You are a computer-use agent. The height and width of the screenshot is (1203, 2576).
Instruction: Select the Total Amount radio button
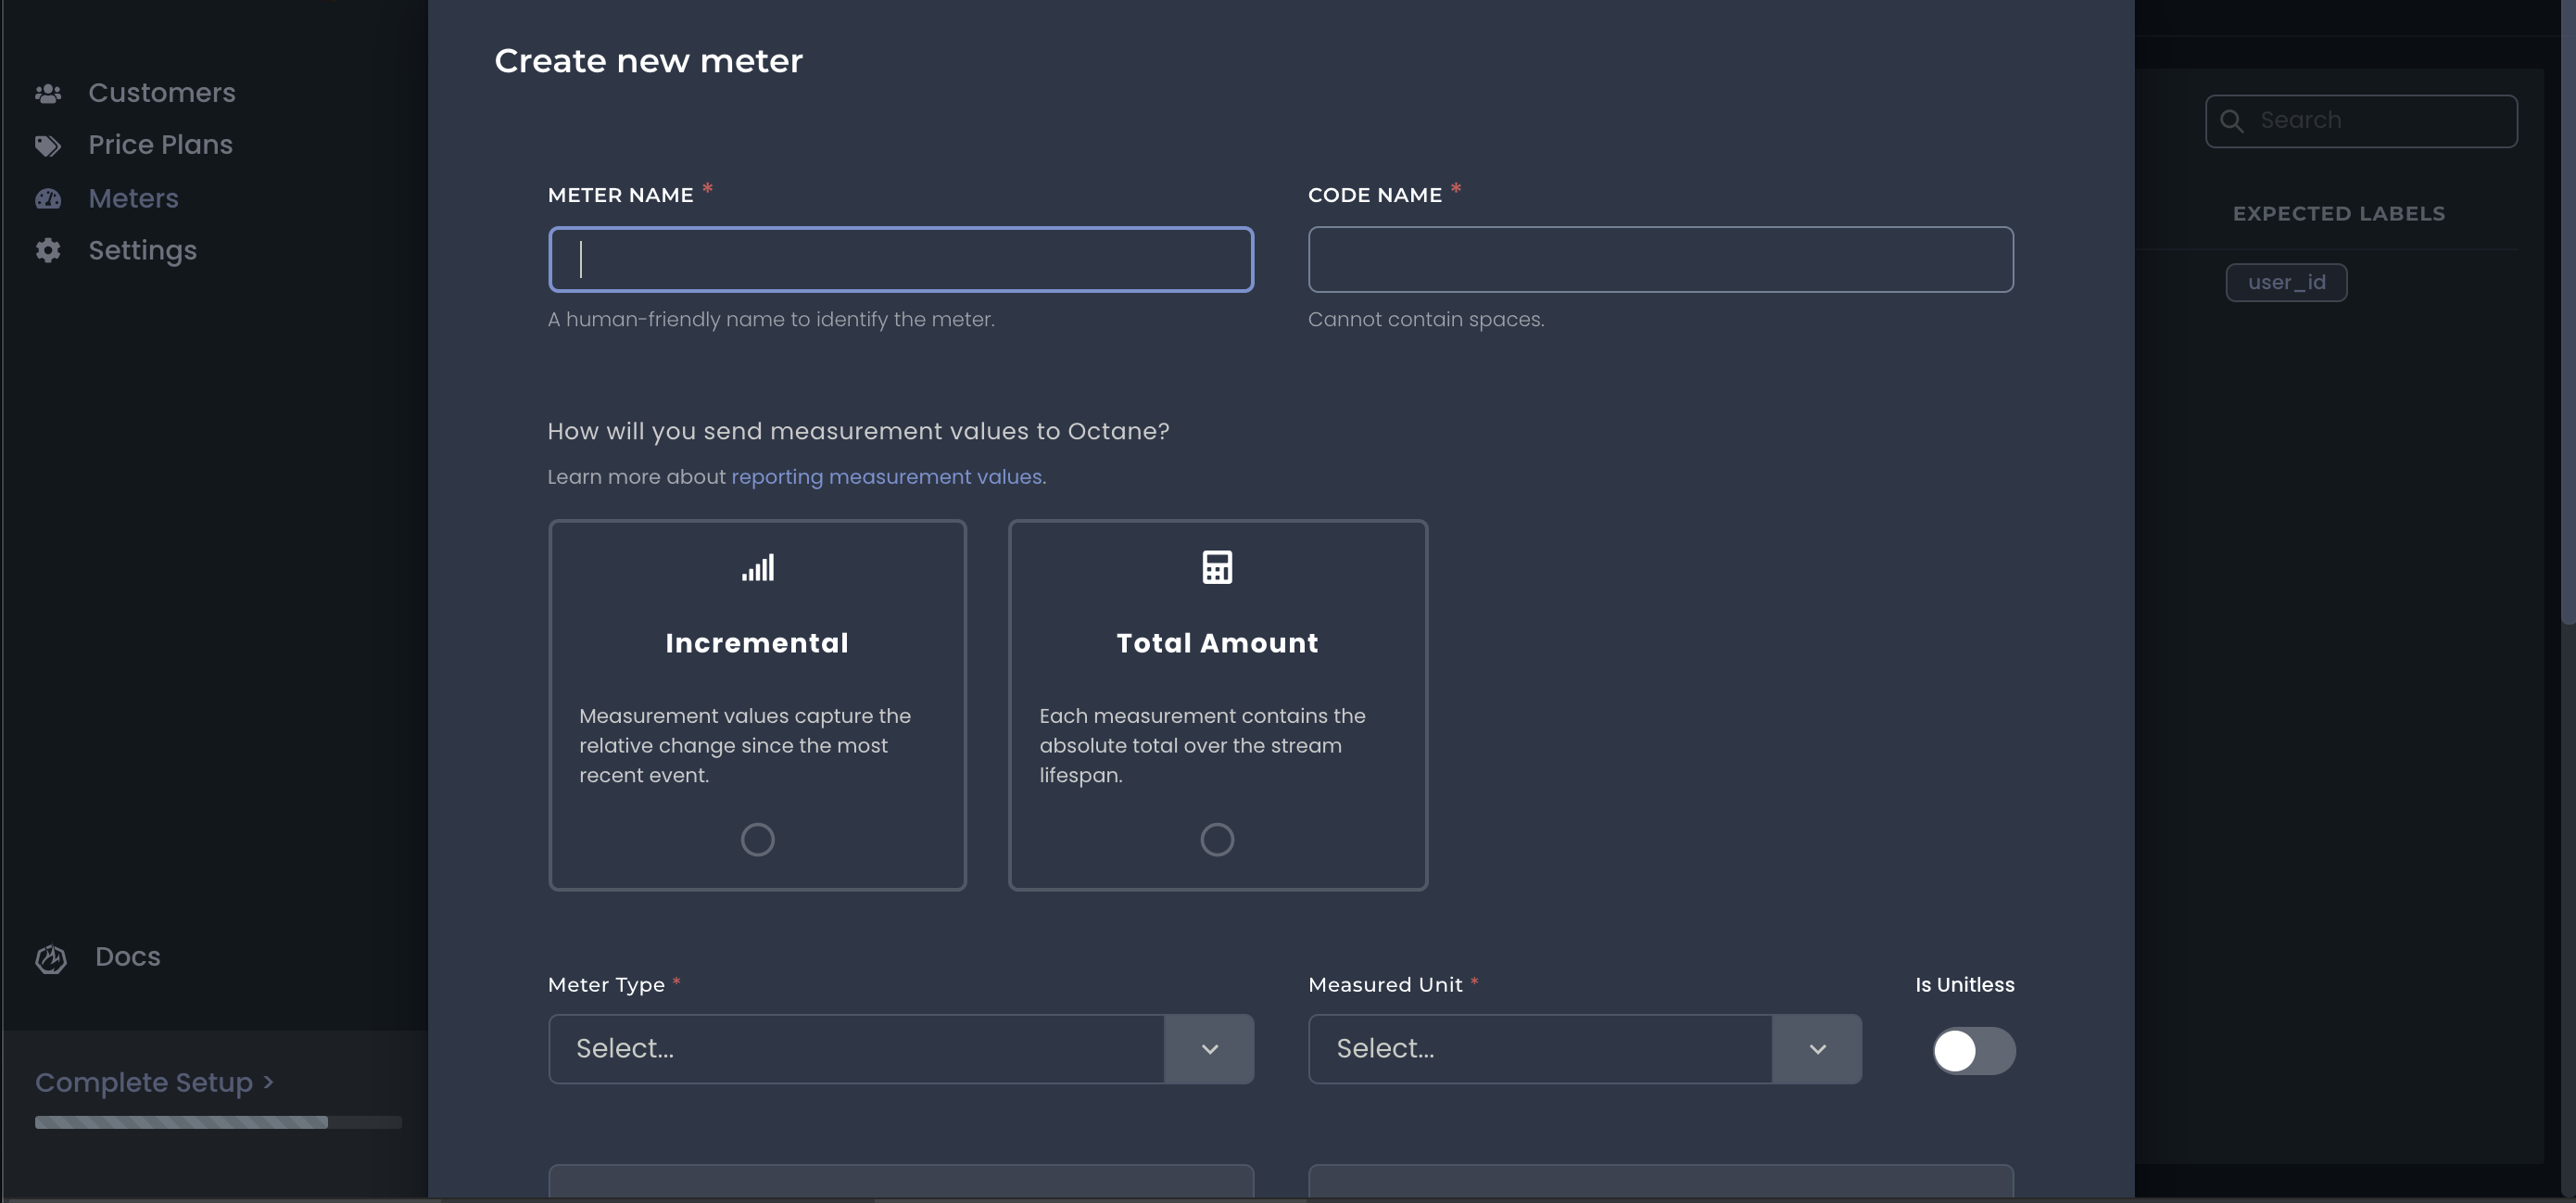tap(1217, 839)
